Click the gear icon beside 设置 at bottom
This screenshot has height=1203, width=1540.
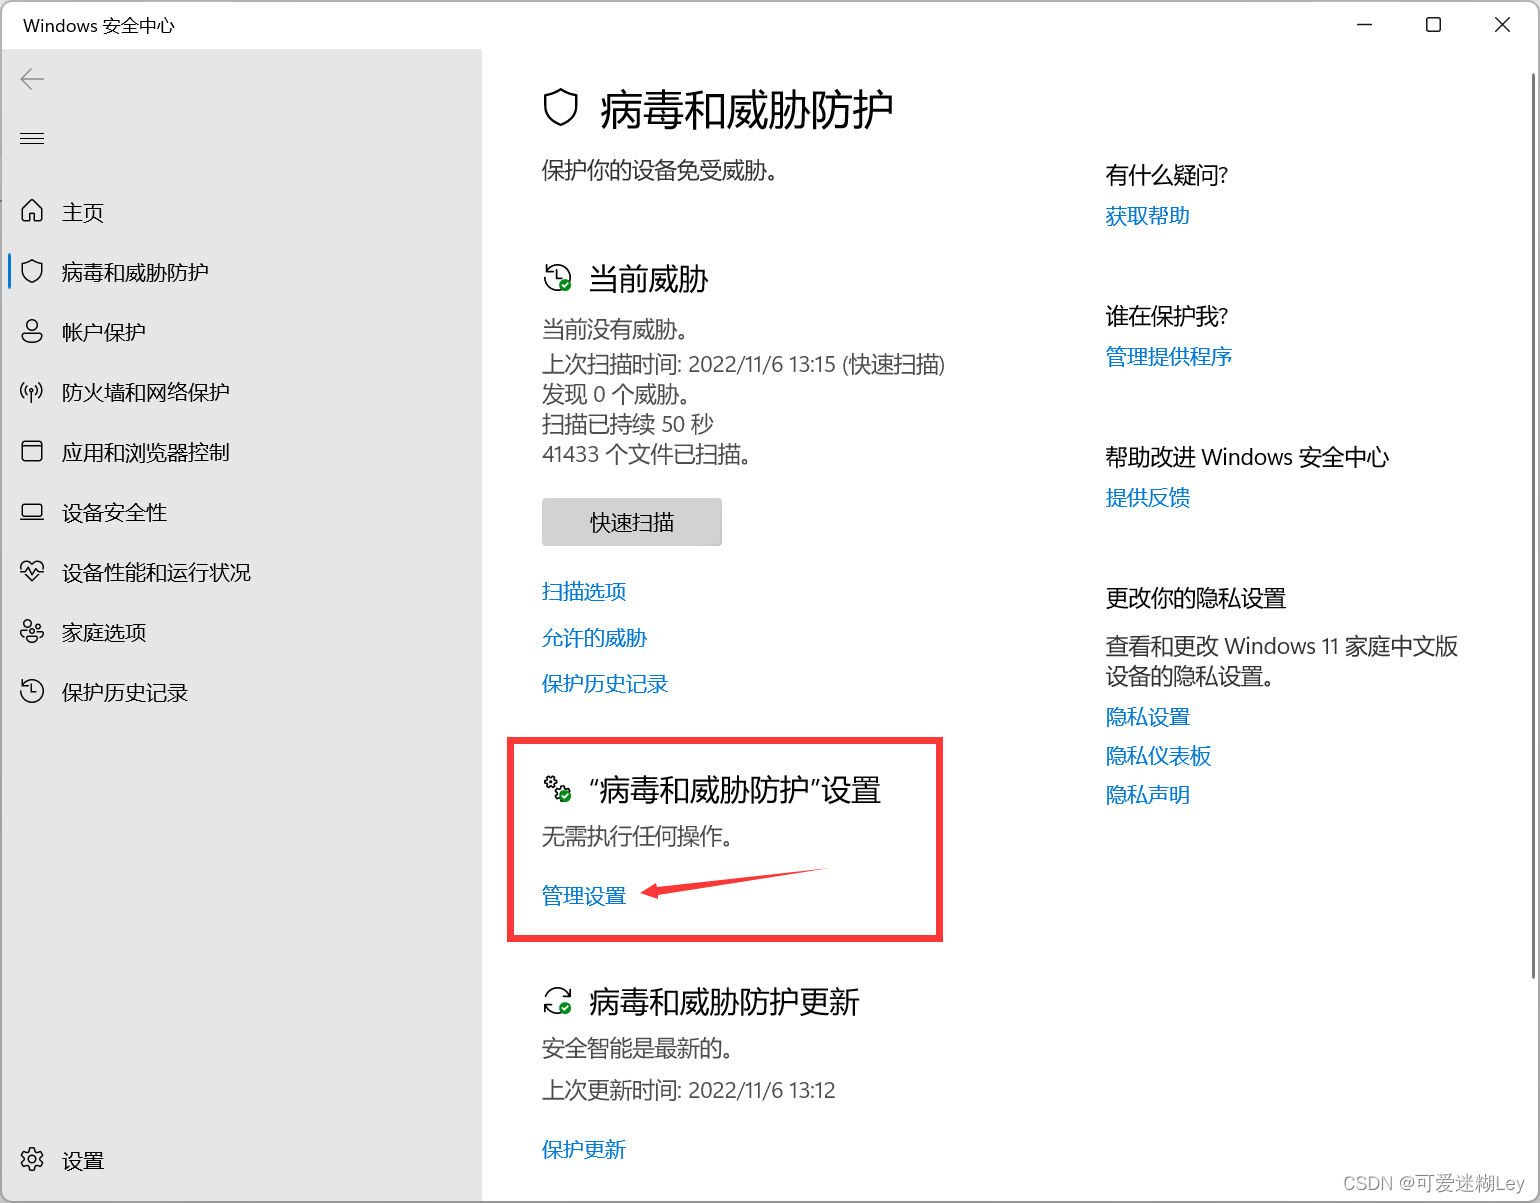[32, 1159]
